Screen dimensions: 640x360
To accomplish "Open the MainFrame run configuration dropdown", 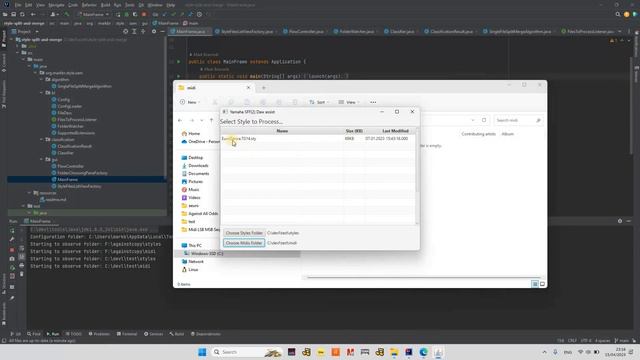I will pyautogui.click(x=93, y=14).
